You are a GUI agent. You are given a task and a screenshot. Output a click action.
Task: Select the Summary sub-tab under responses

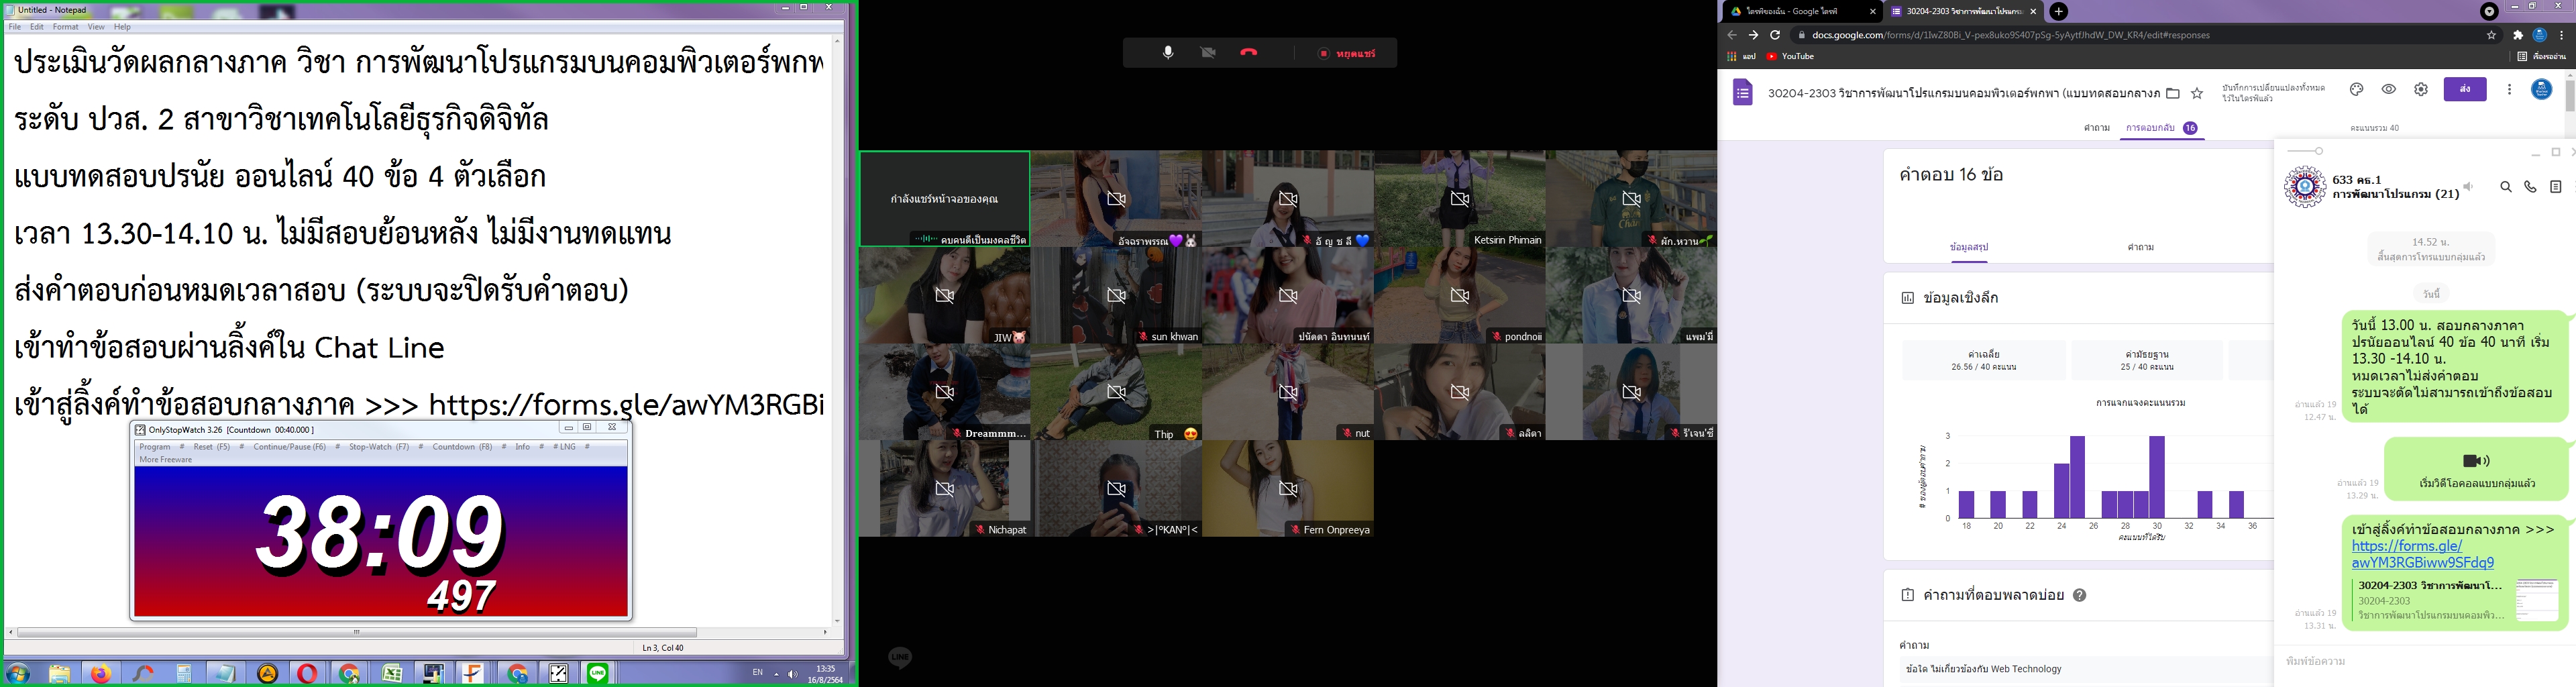click(x=1969, y=247)
